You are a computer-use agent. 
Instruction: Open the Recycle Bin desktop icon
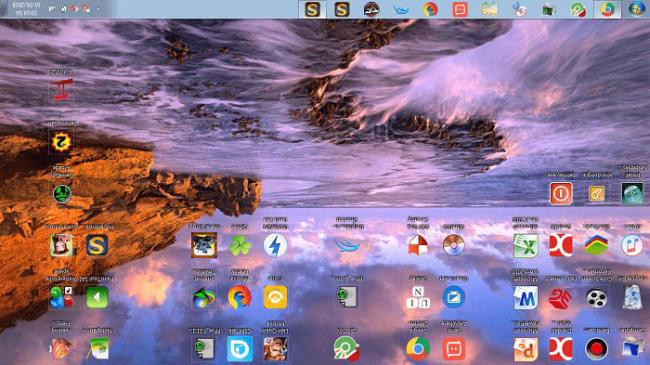pyautogui.click(x=632, y=297)
